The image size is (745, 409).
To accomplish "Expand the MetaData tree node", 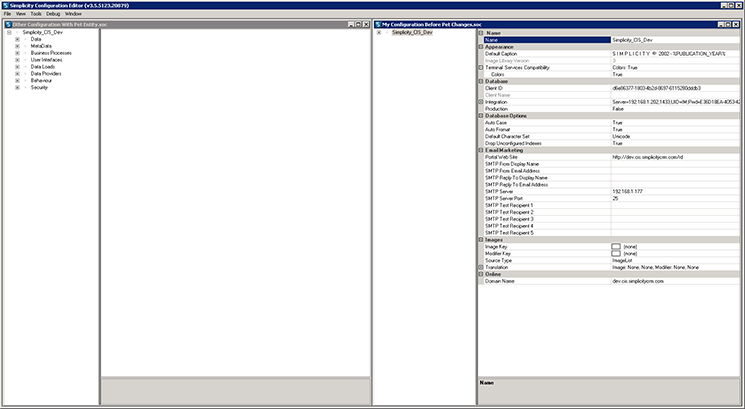I will tap(18, 46).
